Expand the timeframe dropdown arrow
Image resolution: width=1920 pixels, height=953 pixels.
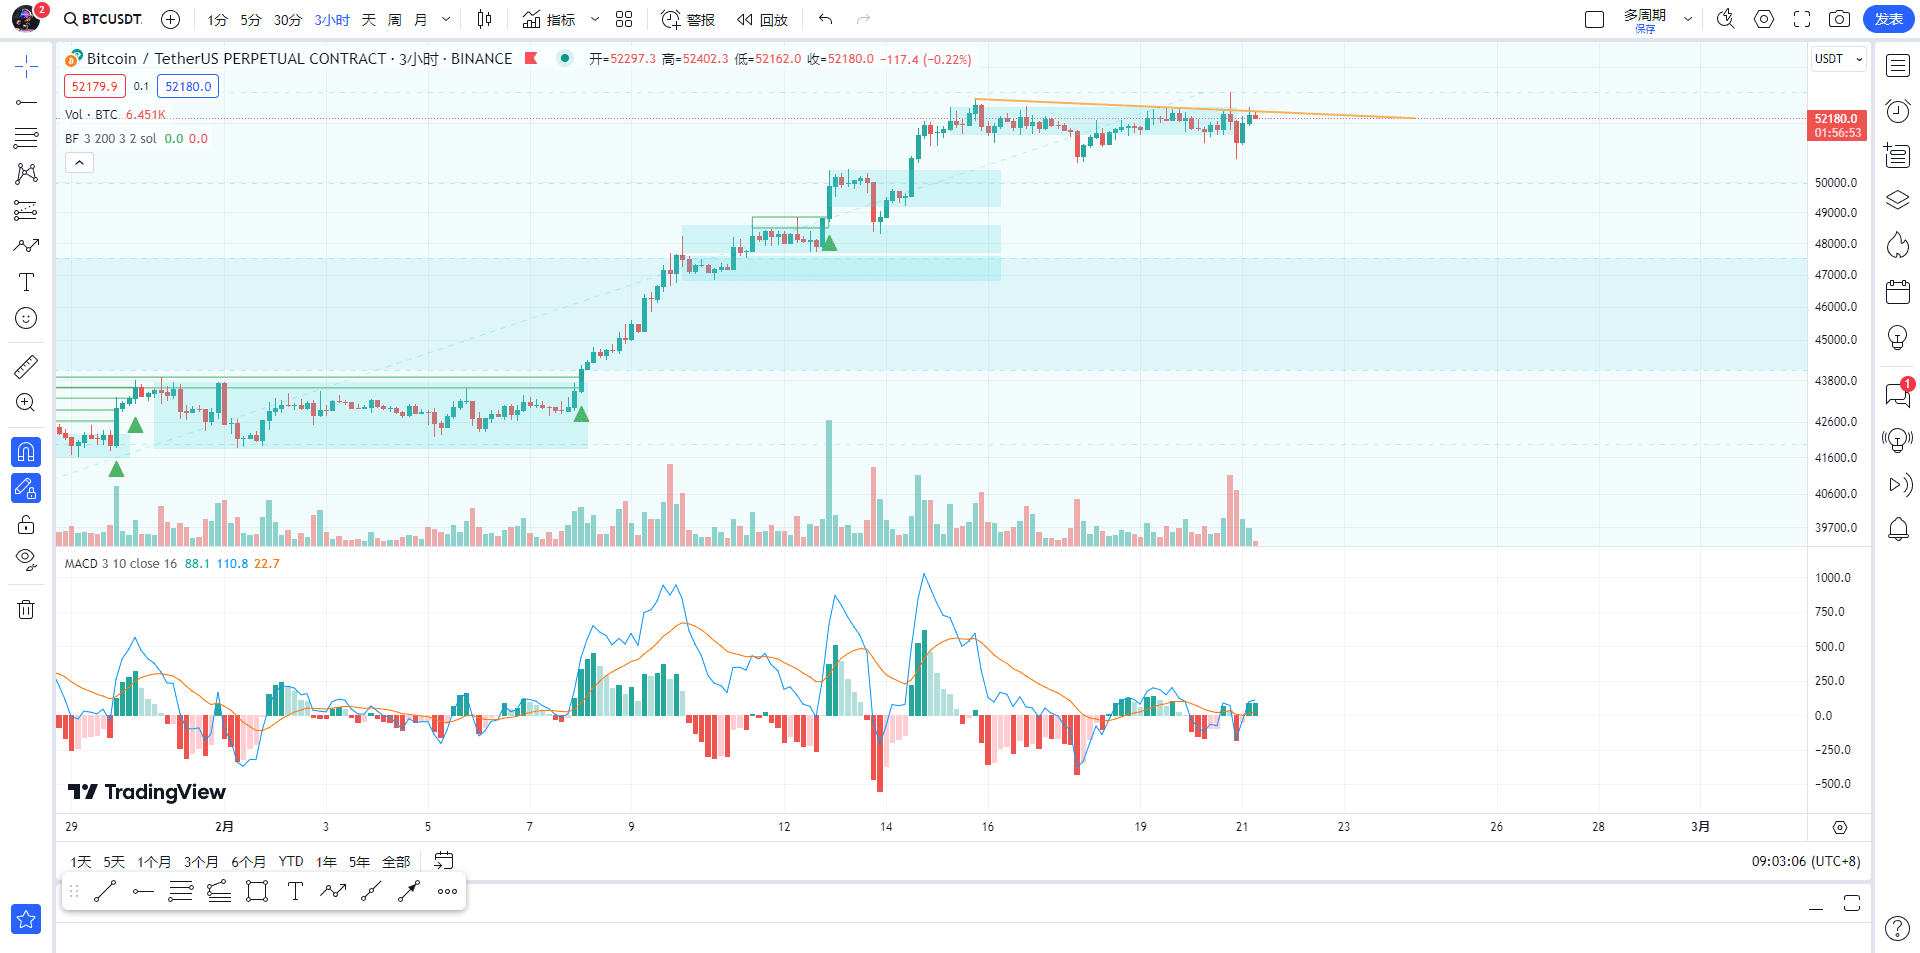pos(446,19)
